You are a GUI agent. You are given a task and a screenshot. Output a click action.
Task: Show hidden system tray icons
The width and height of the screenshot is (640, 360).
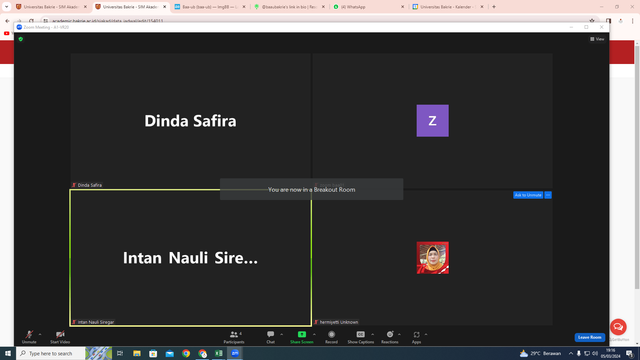(x=571, y=353)
